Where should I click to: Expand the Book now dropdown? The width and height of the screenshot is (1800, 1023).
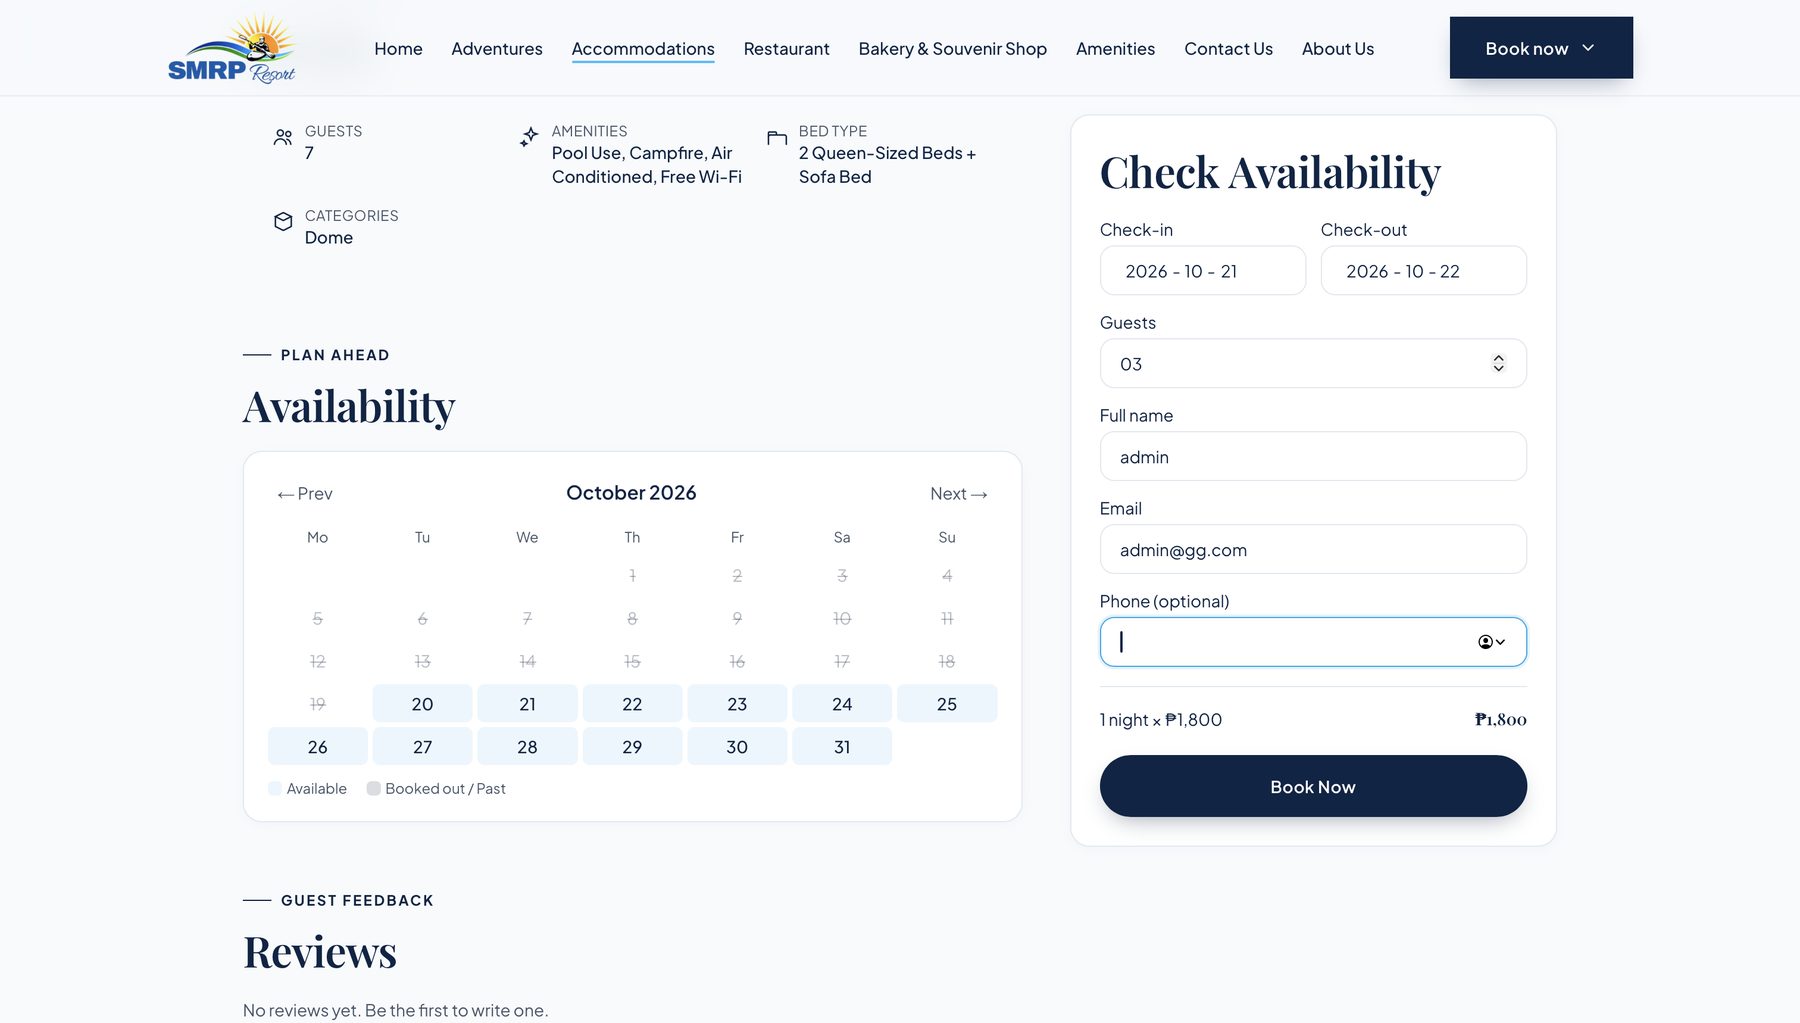click(1541, 48)
